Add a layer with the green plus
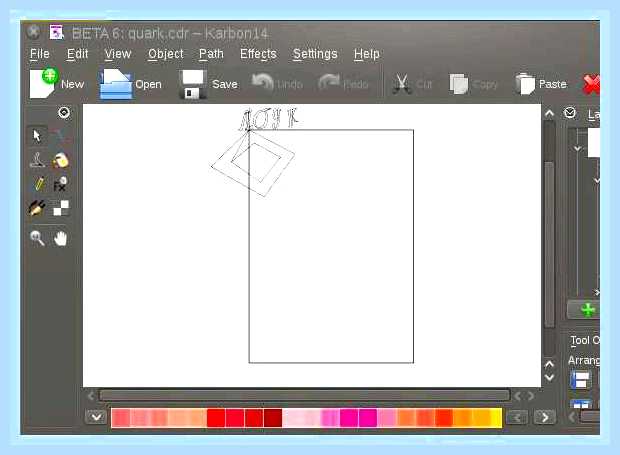 coord(588,310)
